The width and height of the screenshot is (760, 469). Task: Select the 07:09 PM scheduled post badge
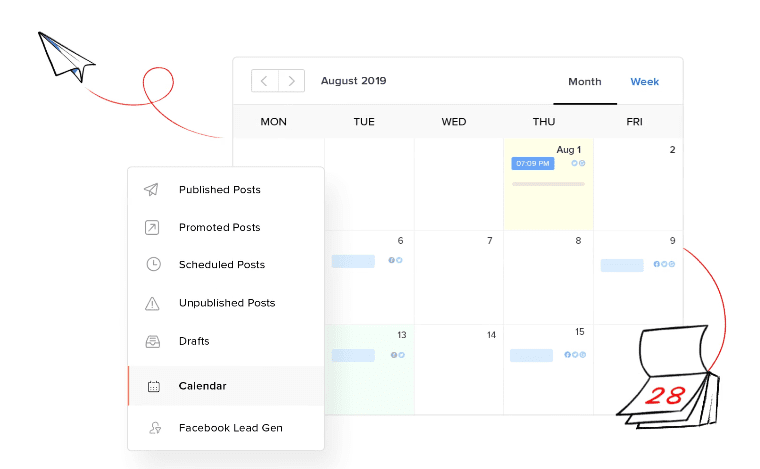[x=533, y=163]
